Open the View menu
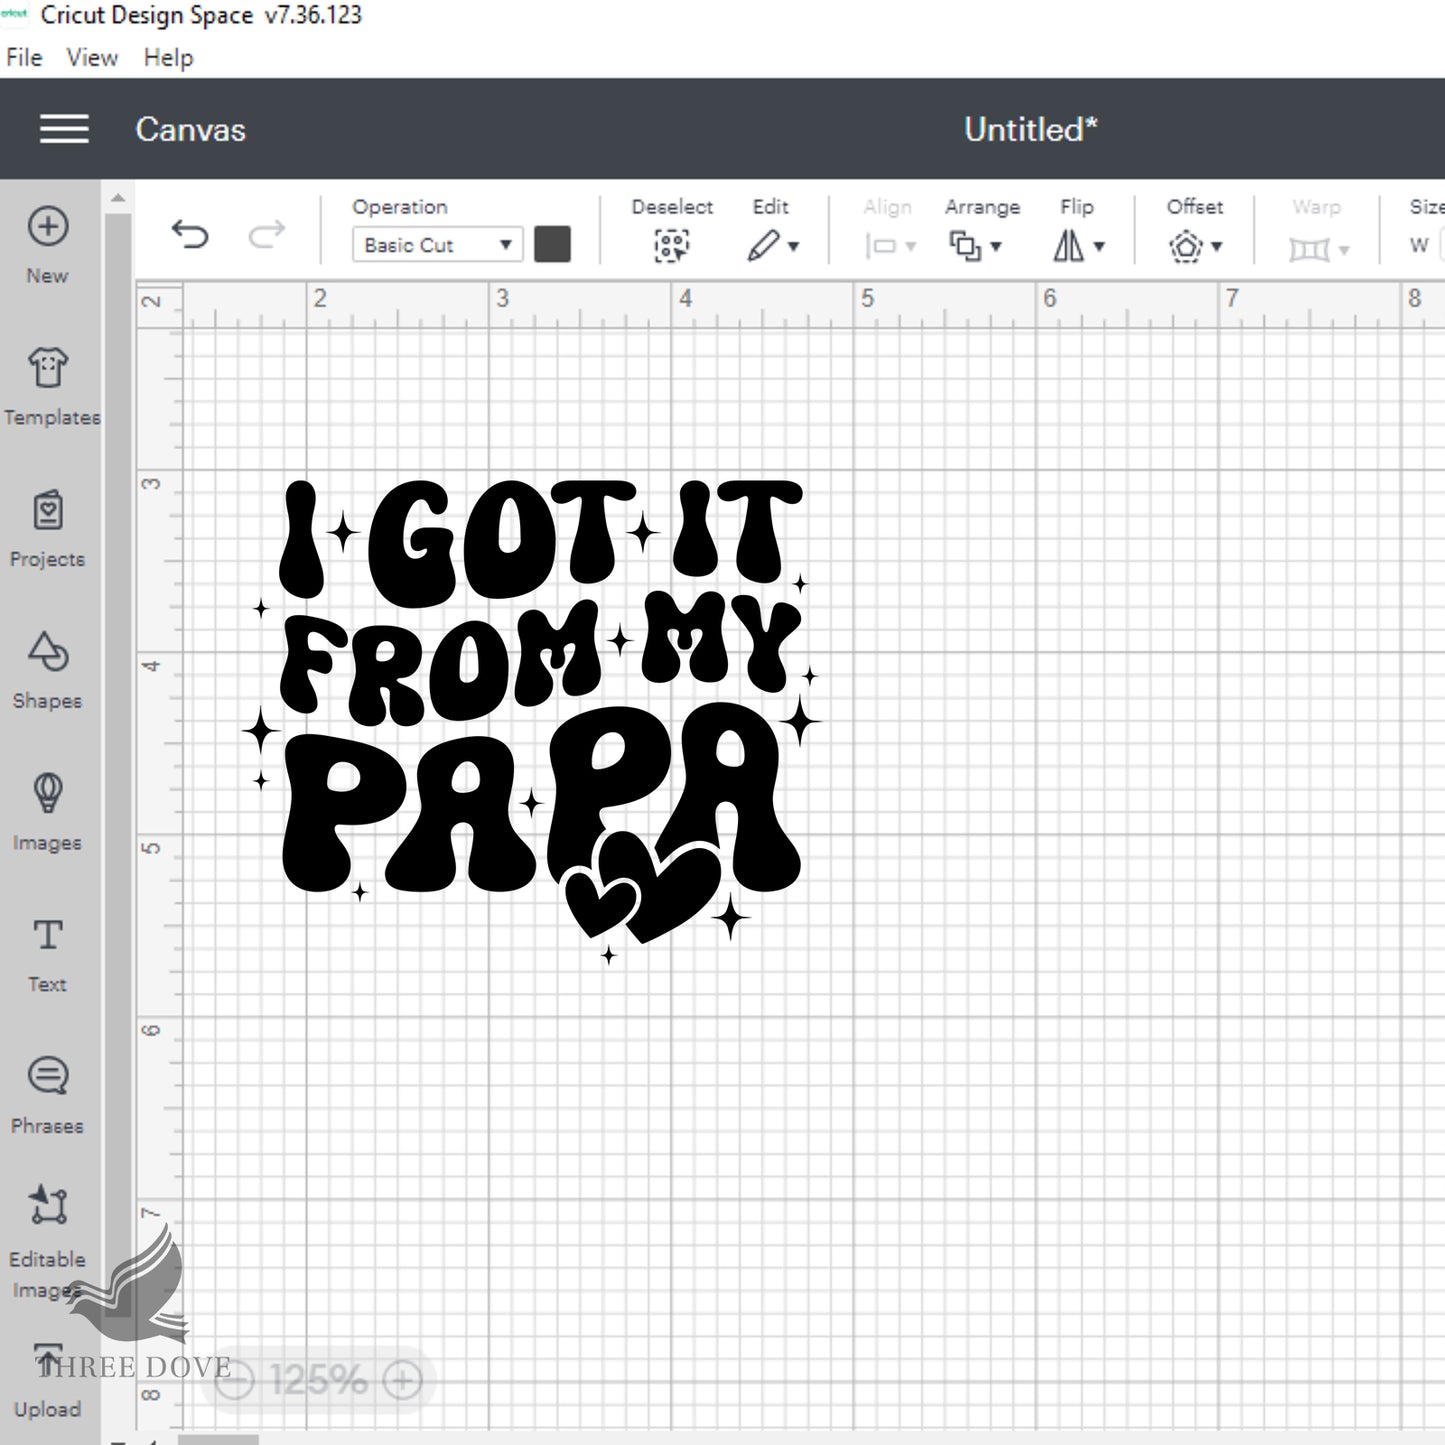The height and width of the screenshot is (1445, 1445). (92, 58)
